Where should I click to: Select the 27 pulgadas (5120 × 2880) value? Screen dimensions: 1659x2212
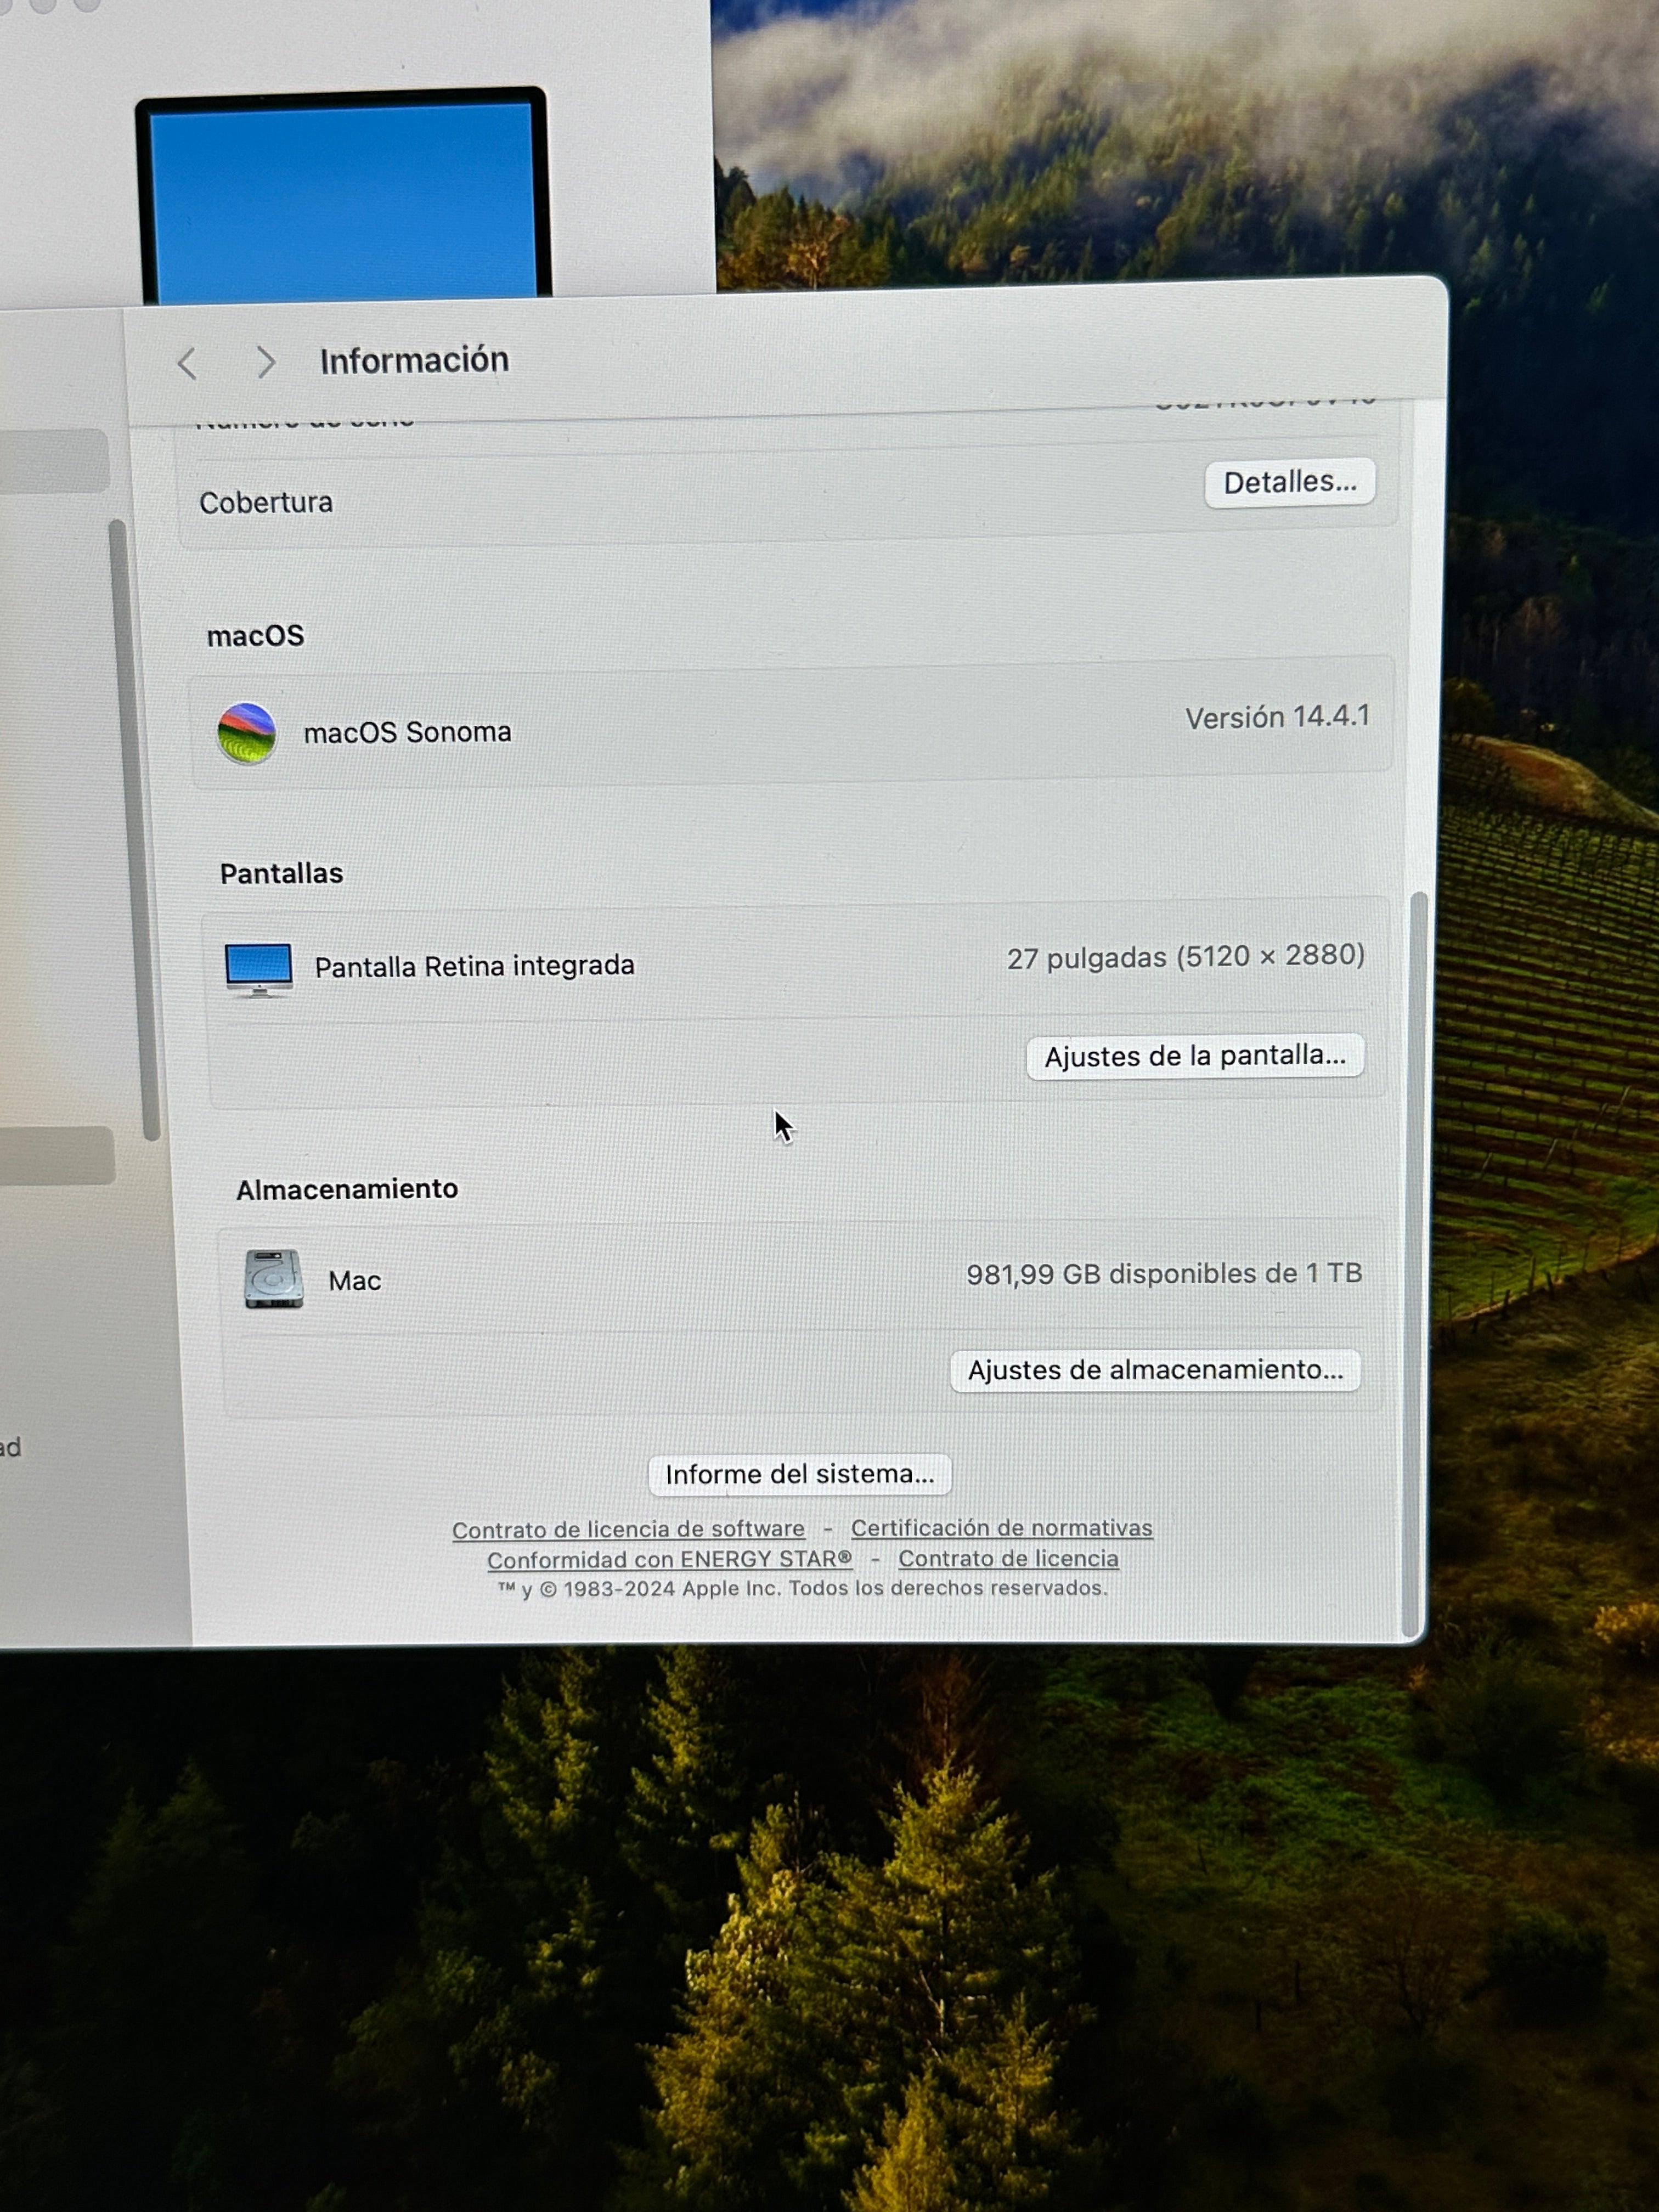point(1185,957)
